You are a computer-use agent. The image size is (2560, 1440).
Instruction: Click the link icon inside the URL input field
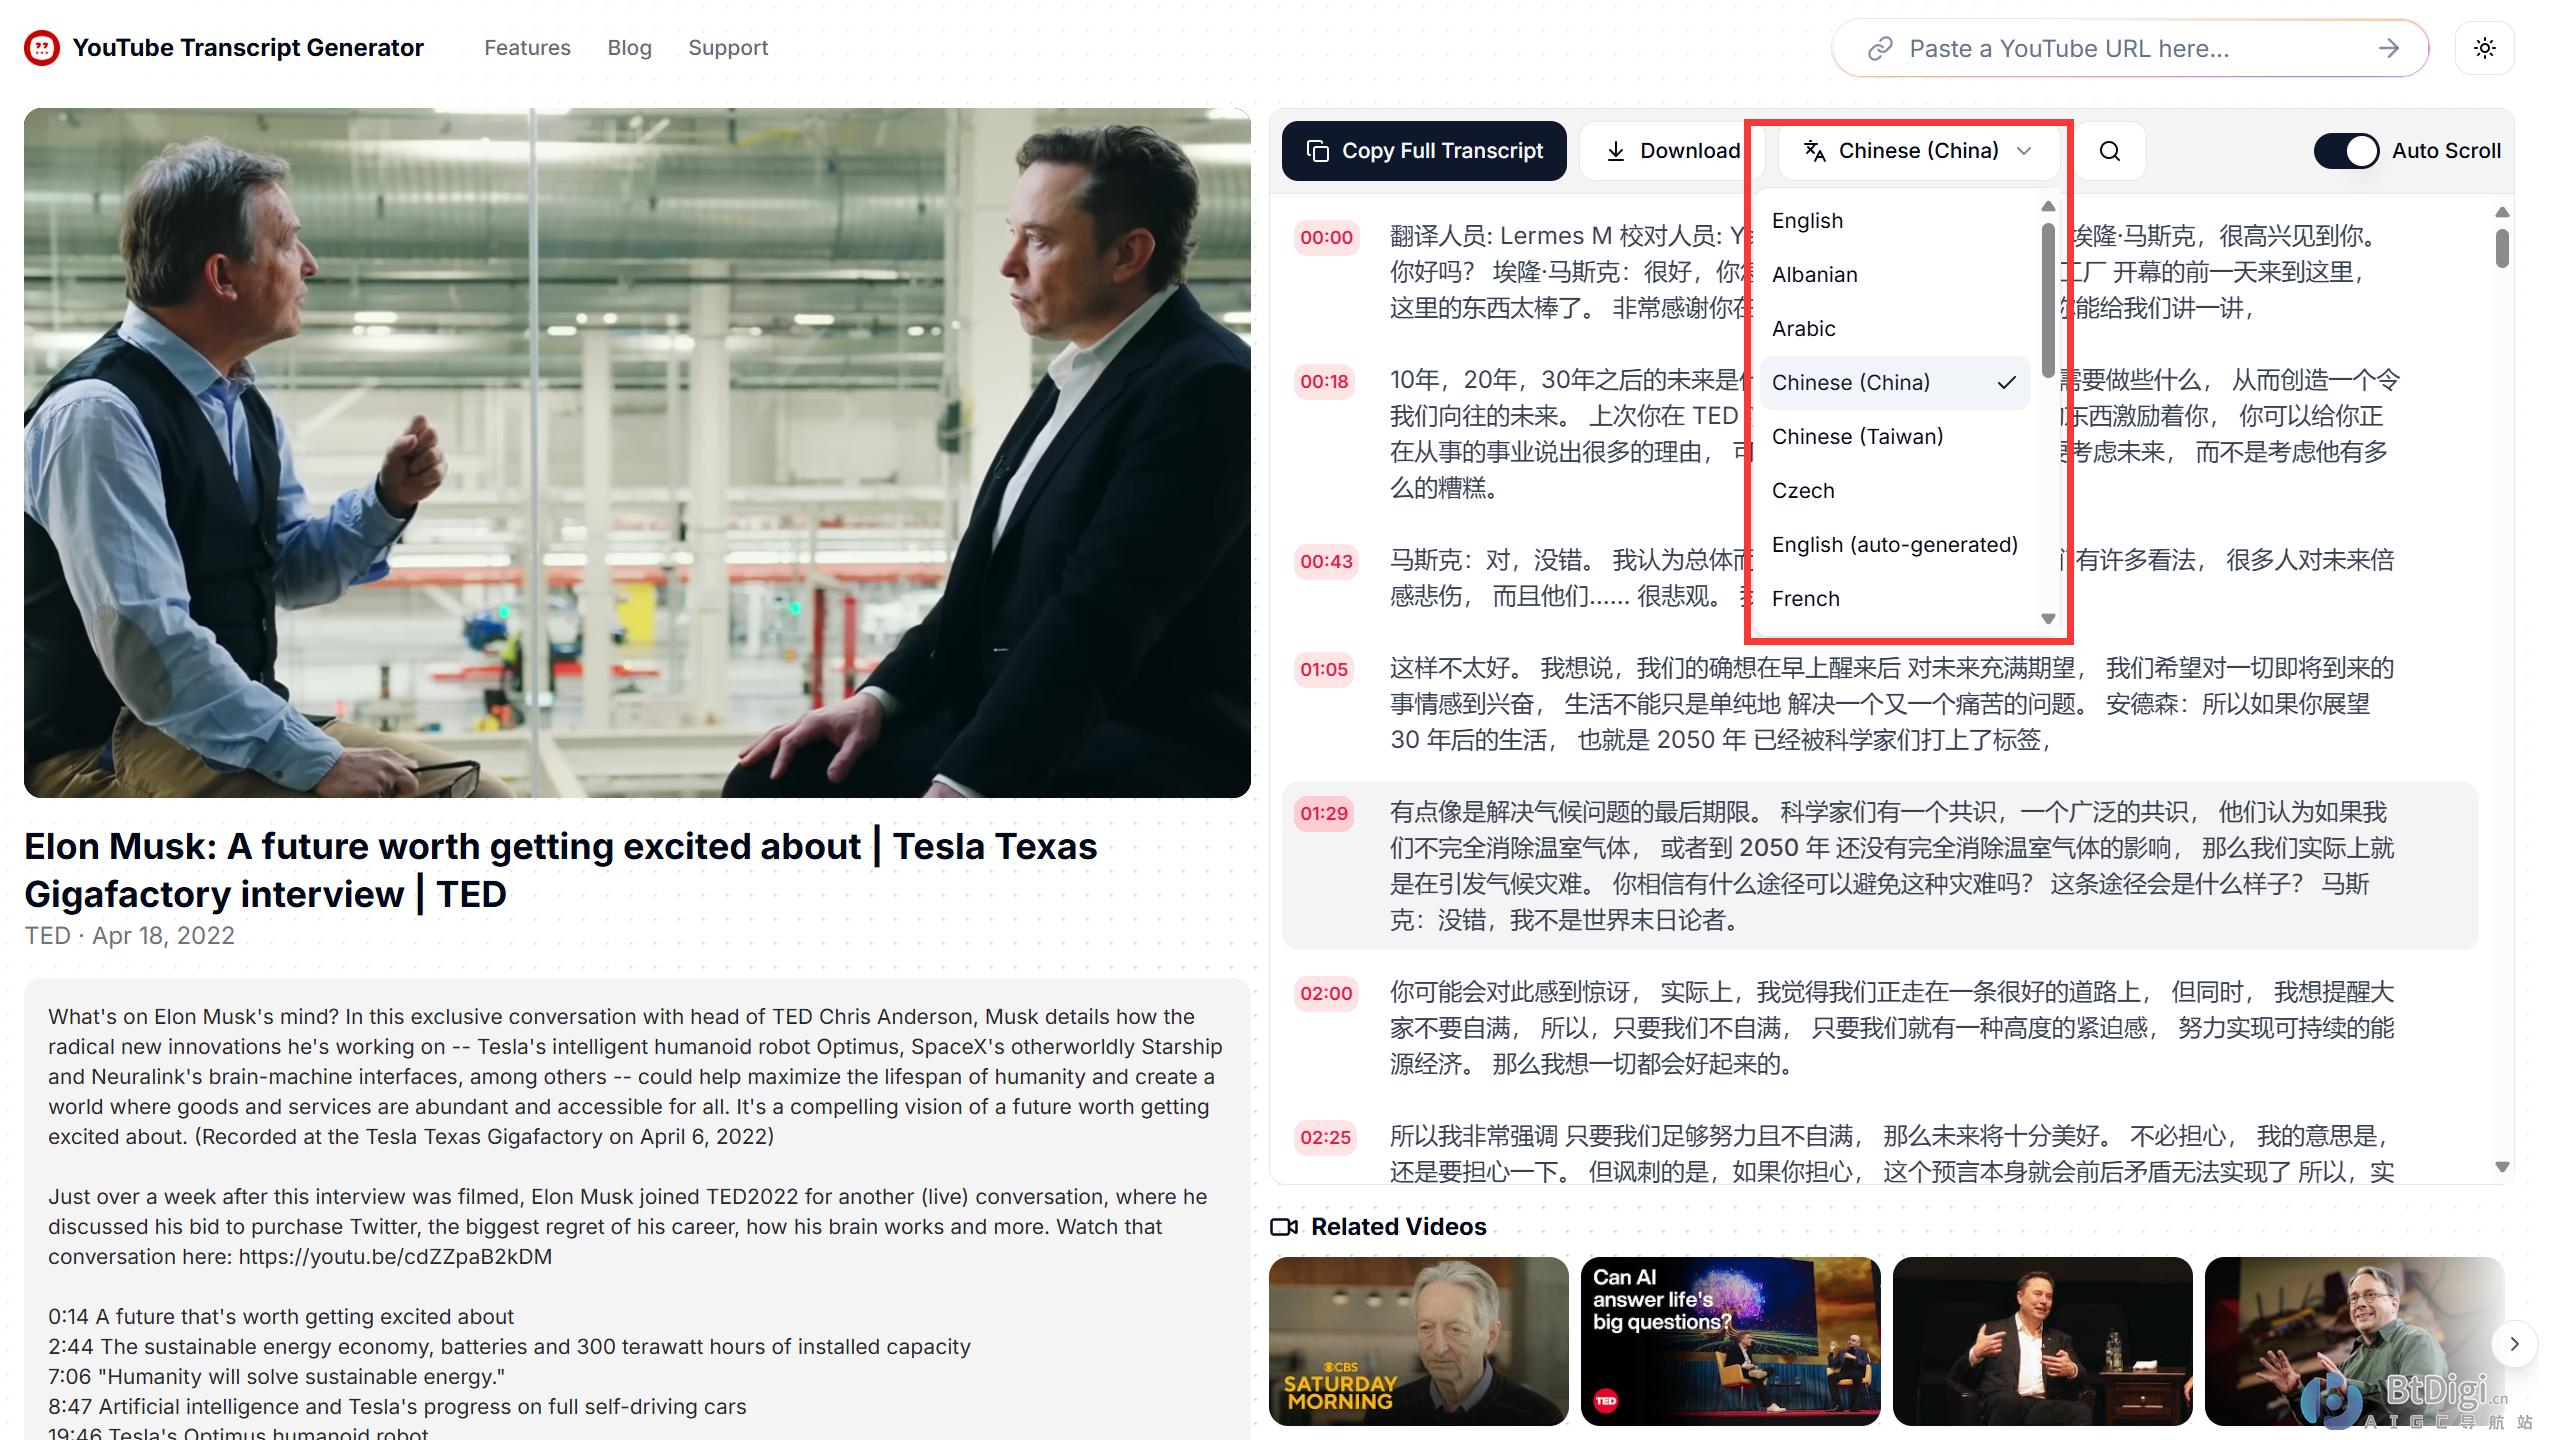[1880, 47]
